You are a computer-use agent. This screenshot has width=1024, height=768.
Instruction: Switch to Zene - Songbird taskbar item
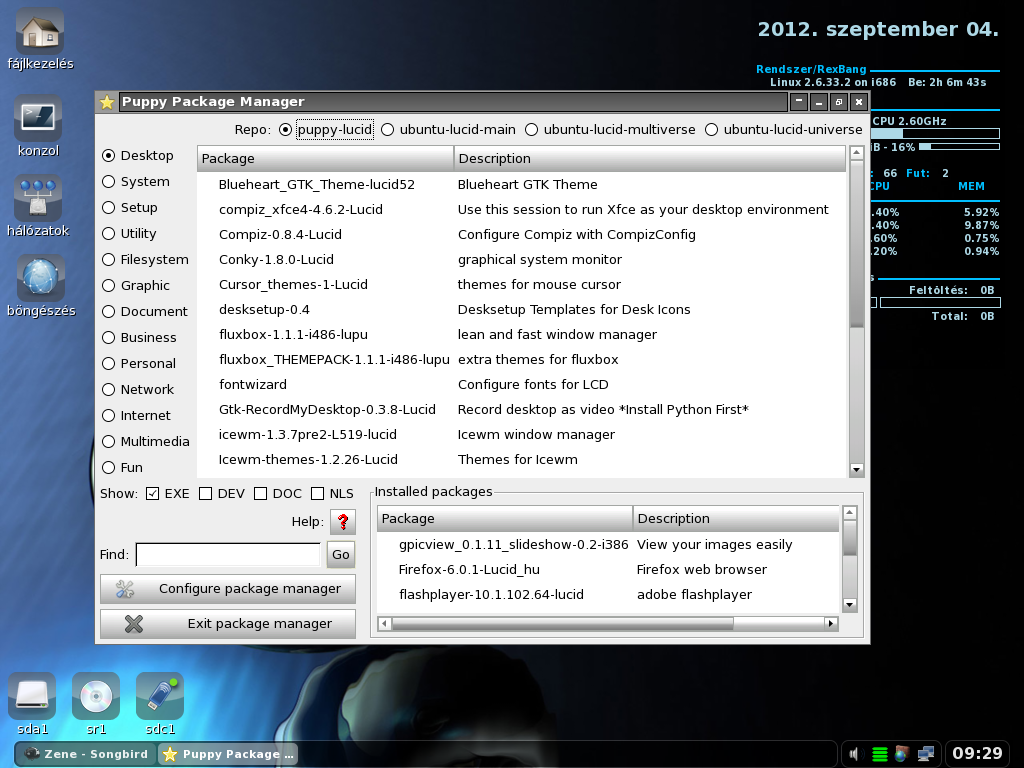coord(86,754)
